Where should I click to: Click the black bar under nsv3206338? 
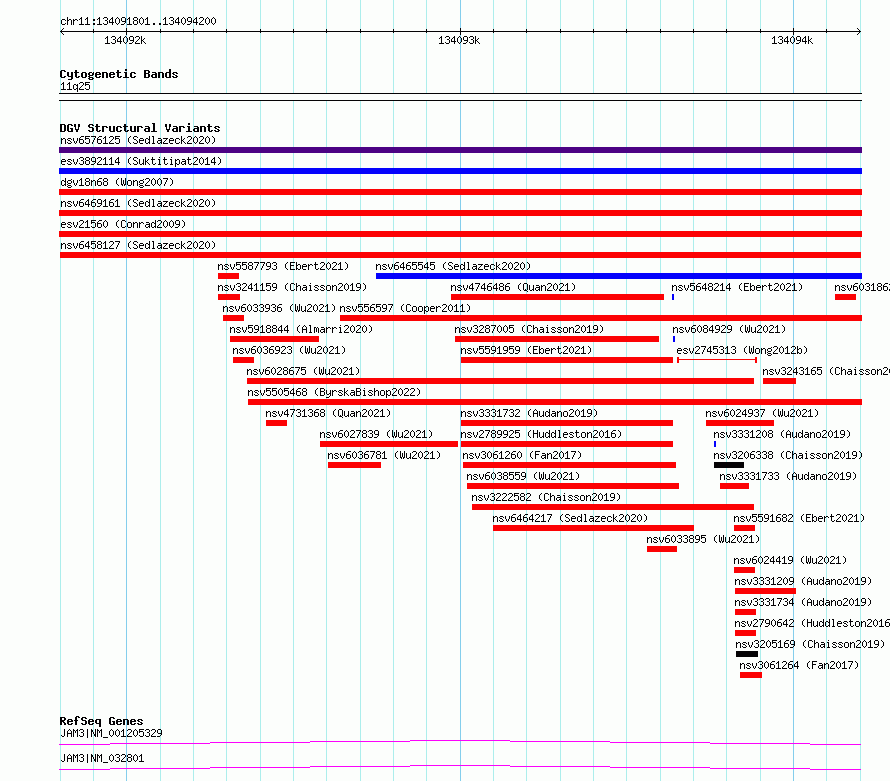pyautogui.click(x=729, y=465)
